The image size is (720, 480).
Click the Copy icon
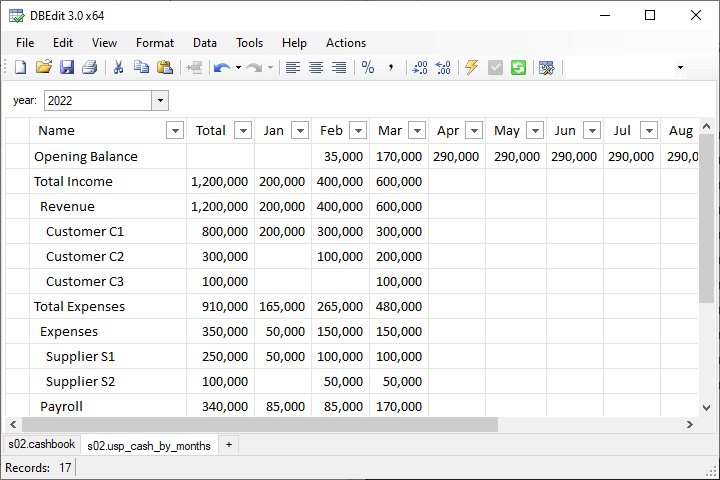point(141,68)
